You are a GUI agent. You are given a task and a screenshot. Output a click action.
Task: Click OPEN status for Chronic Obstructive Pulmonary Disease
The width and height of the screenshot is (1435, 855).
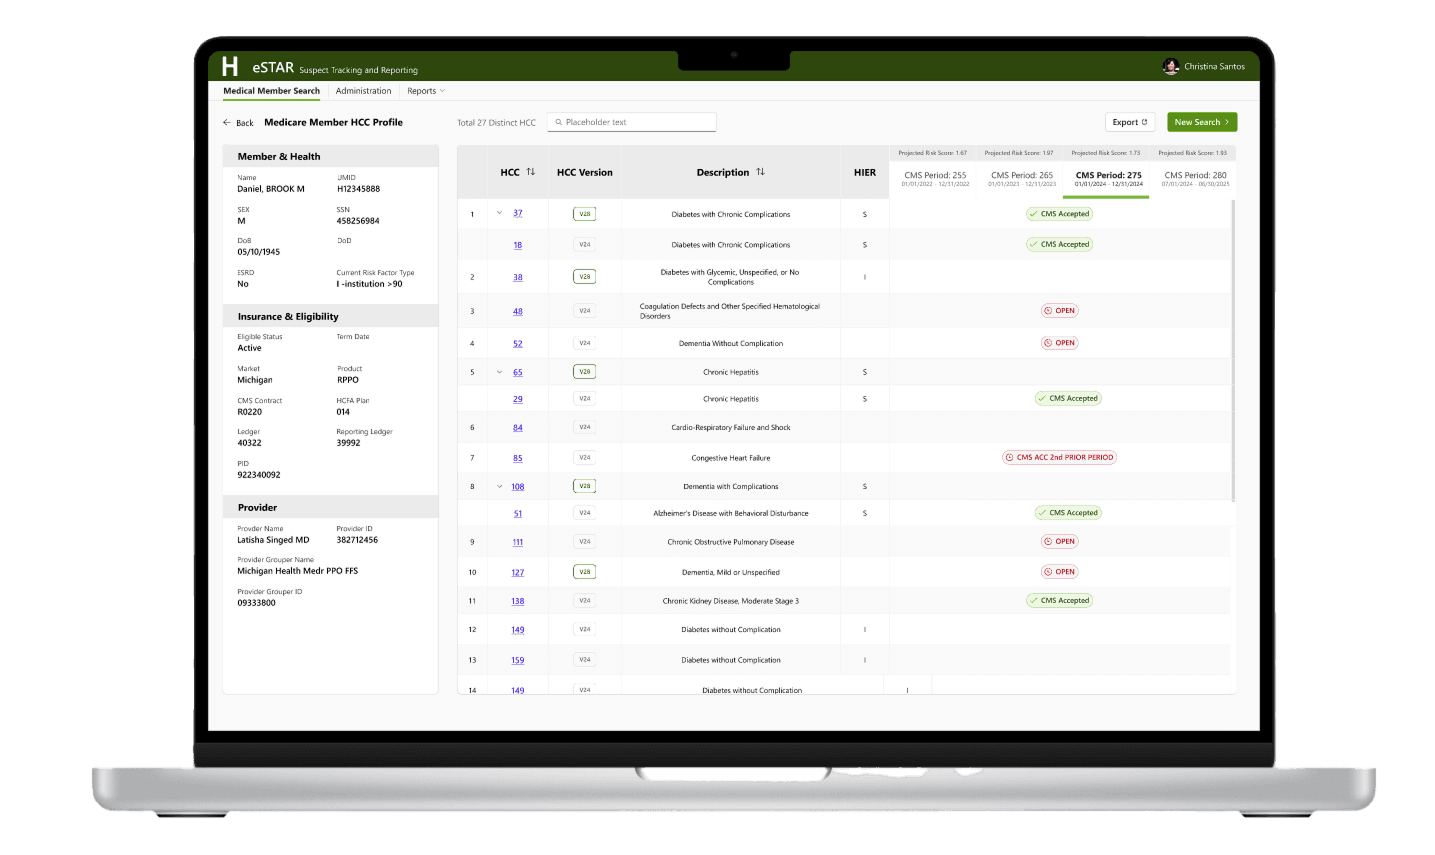click(x=1060, y=541)
